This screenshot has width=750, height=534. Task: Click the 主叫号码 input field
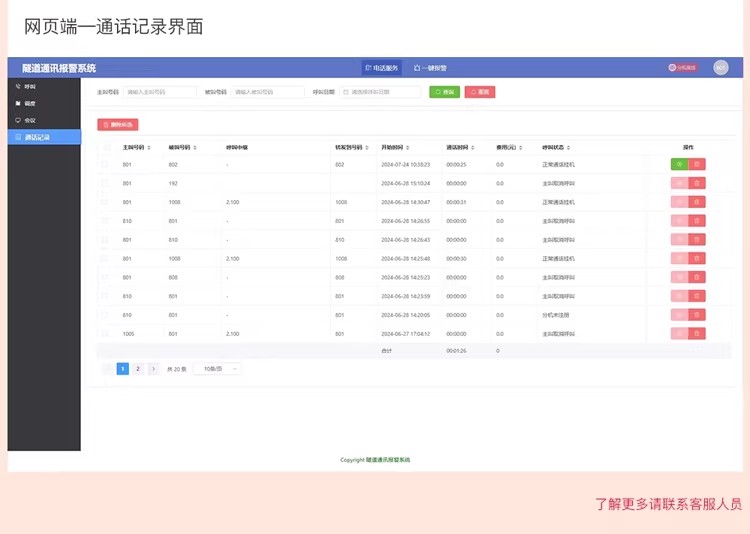[x=159, y=92]
